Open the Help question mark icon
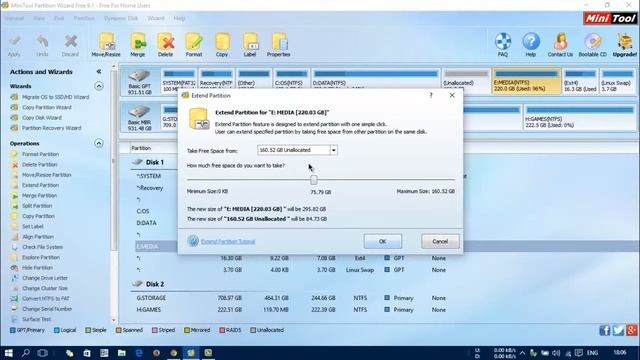Screen dimensions: 640x360 531,45
